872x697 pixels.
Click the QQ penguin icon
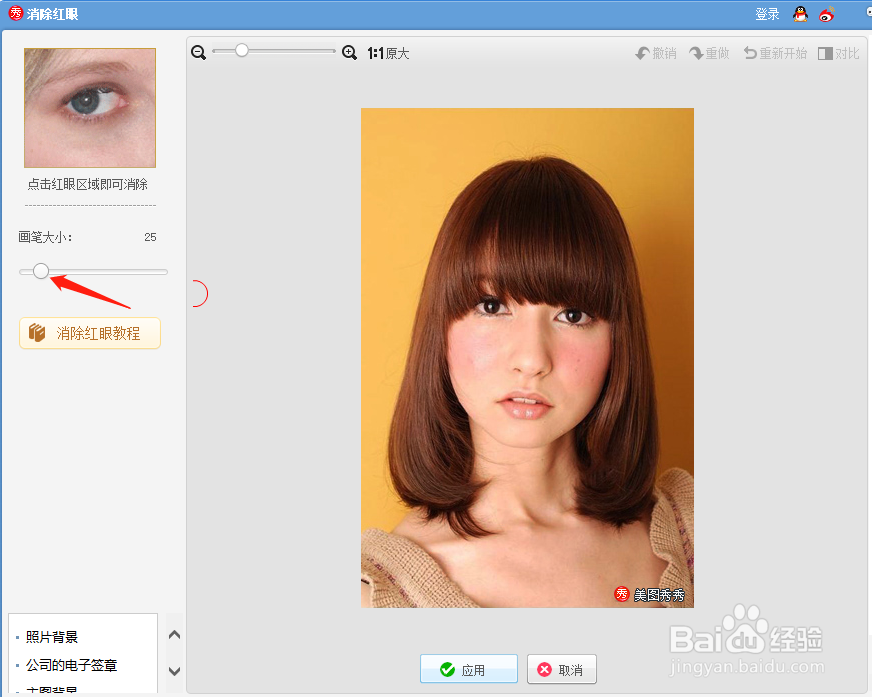(x=800, y=14)
